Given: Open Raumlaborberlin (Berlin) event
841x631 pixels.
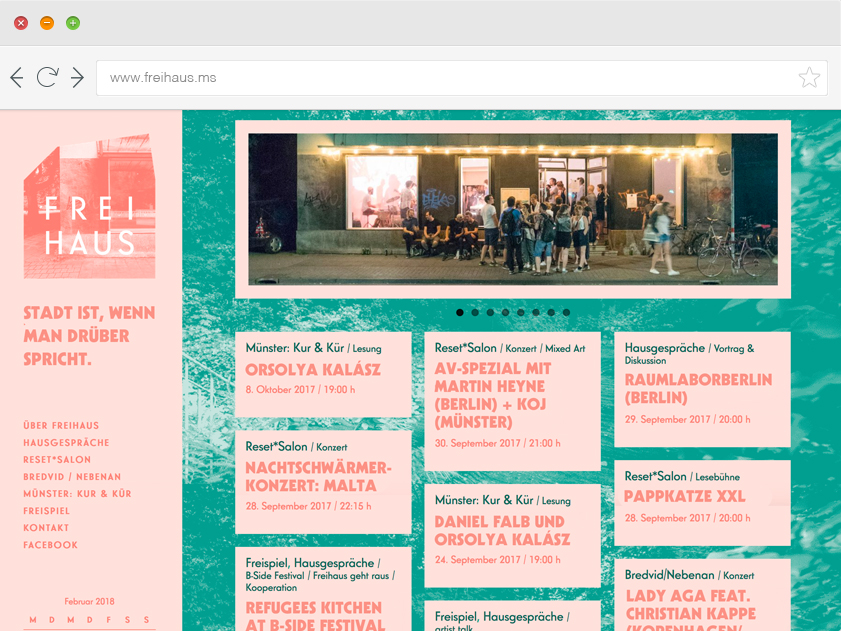Looking at the screenshot, I should click(x=698, y=388).
